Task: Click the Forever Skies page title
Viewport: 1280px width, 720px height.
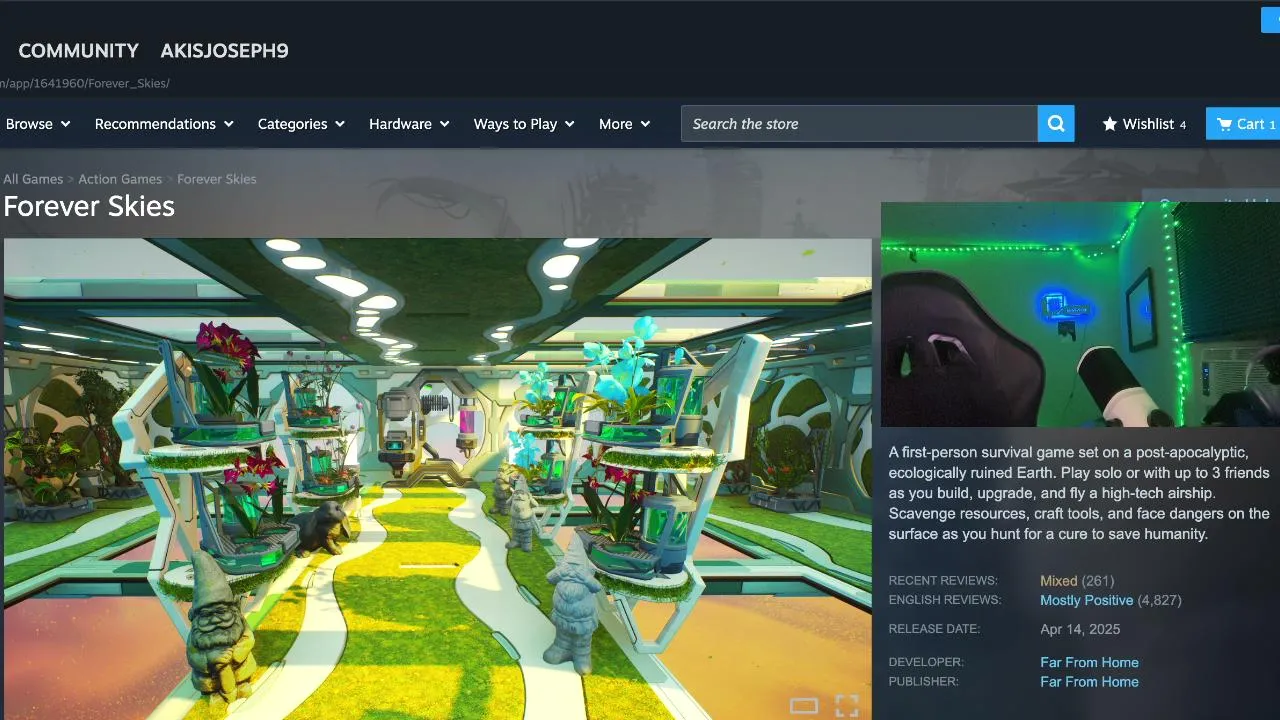Action: tap(89, 206)
